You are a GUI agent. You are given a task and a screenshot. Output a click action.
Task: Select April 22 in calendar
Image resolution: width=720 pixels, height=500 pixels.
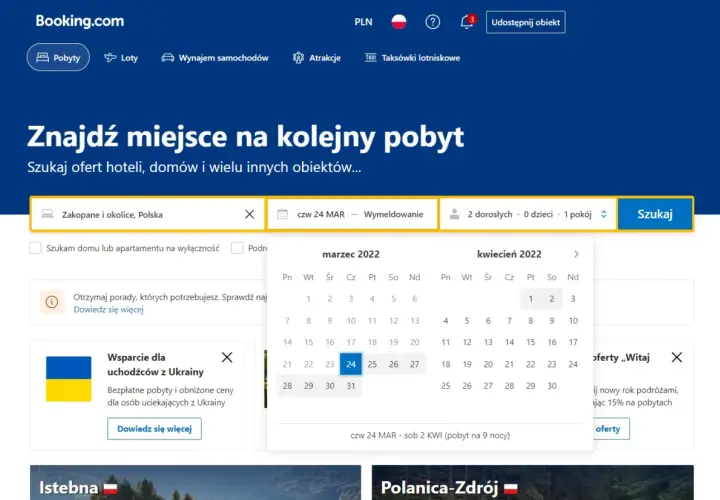(531, 364)
